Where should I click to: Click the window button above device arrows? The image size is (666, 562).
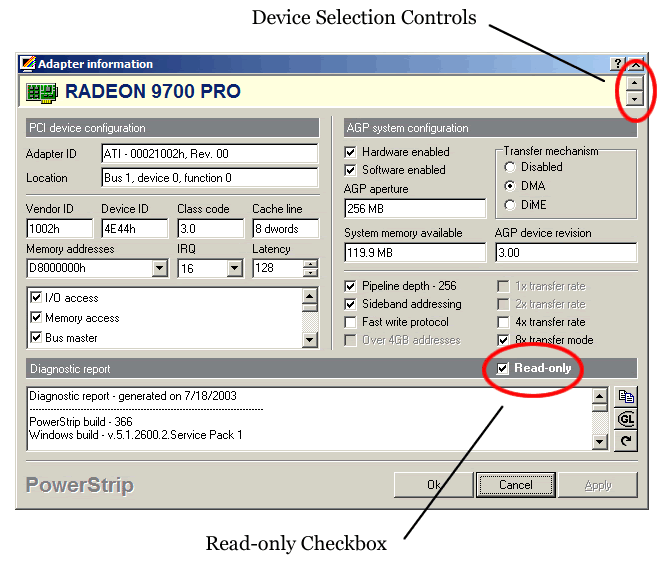(635, 64)
